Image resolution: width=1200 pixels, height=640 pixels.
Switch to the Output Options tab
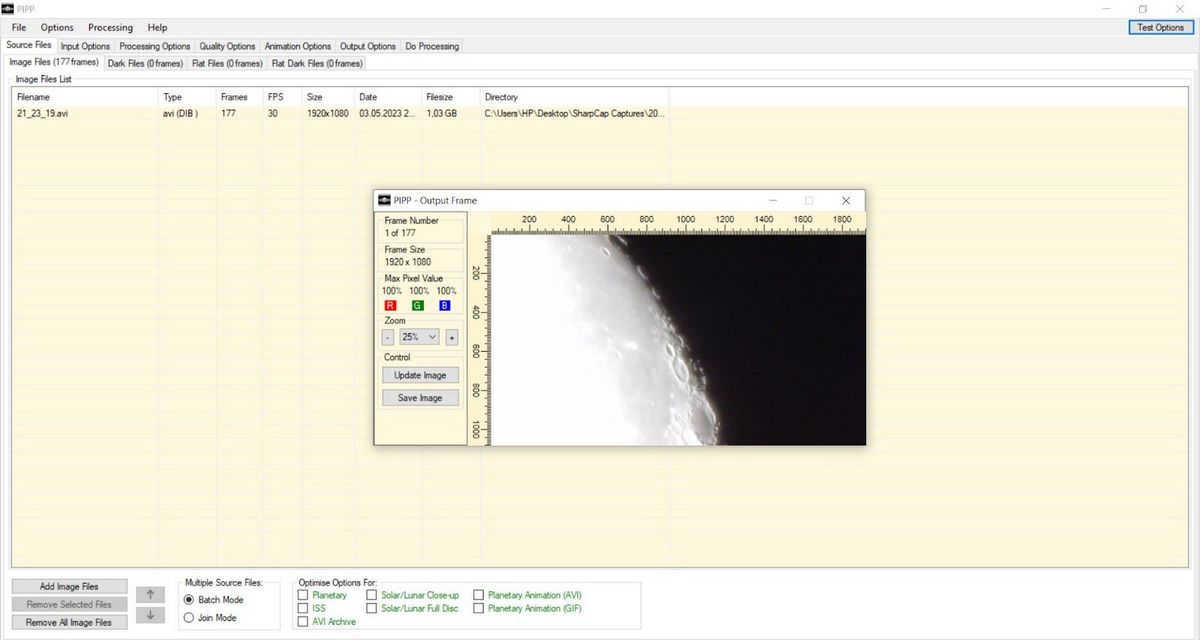pyautogui.click(x=368, y=46)
